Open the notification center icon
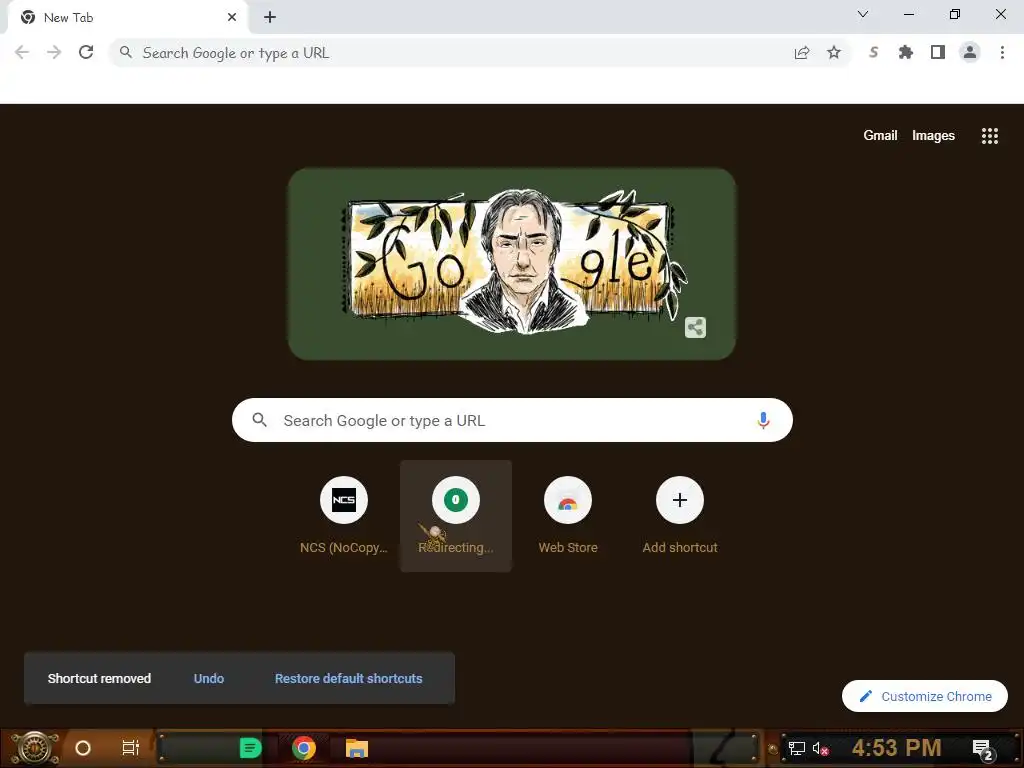This screenshot has width=1024, height=768. pyautogui.click(x=984, y=750)
